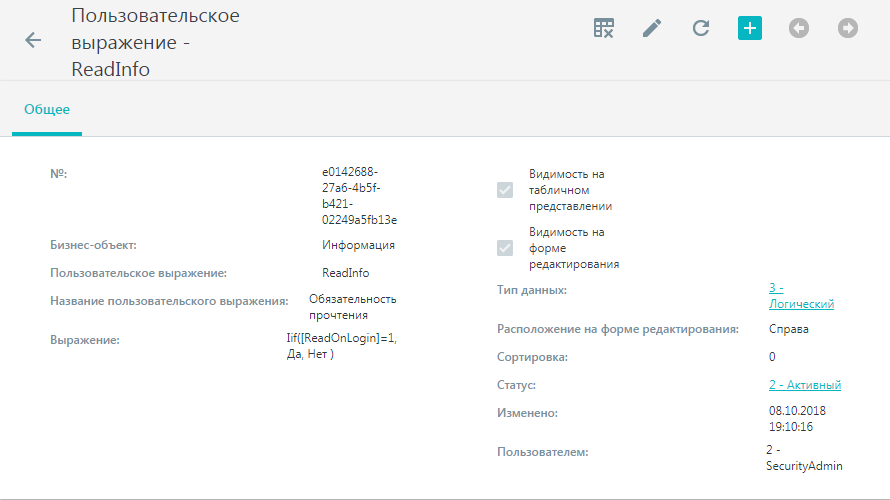Image resolution: width=890 pixels, height=500 pixels.
Task: Add new record with plus button
Action: [x=750, y=28]
